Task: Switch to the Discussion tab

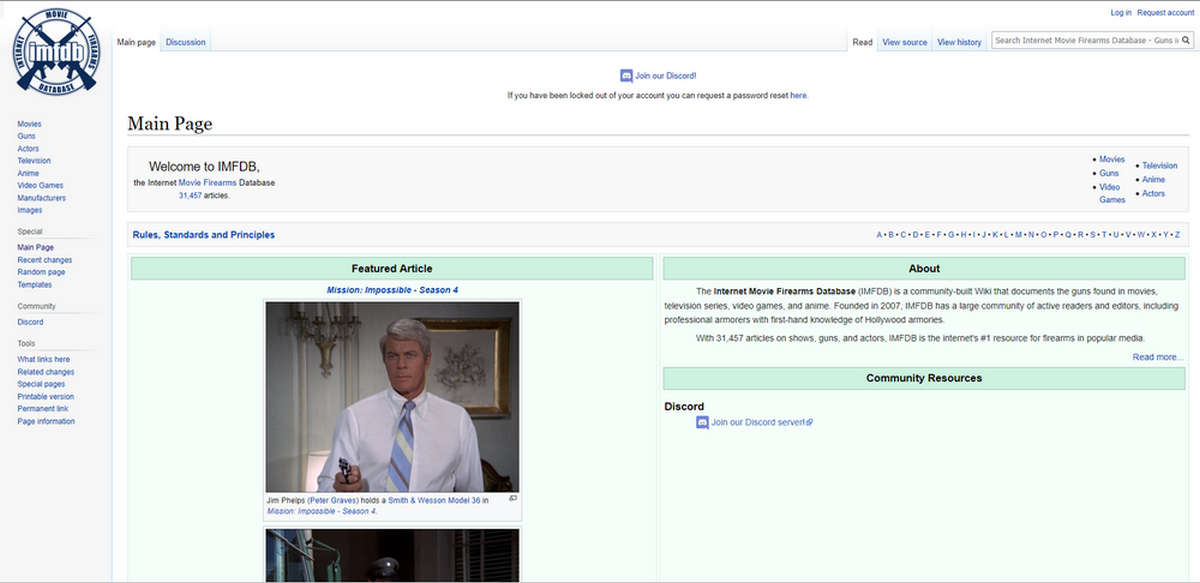Action: point(186,42)
